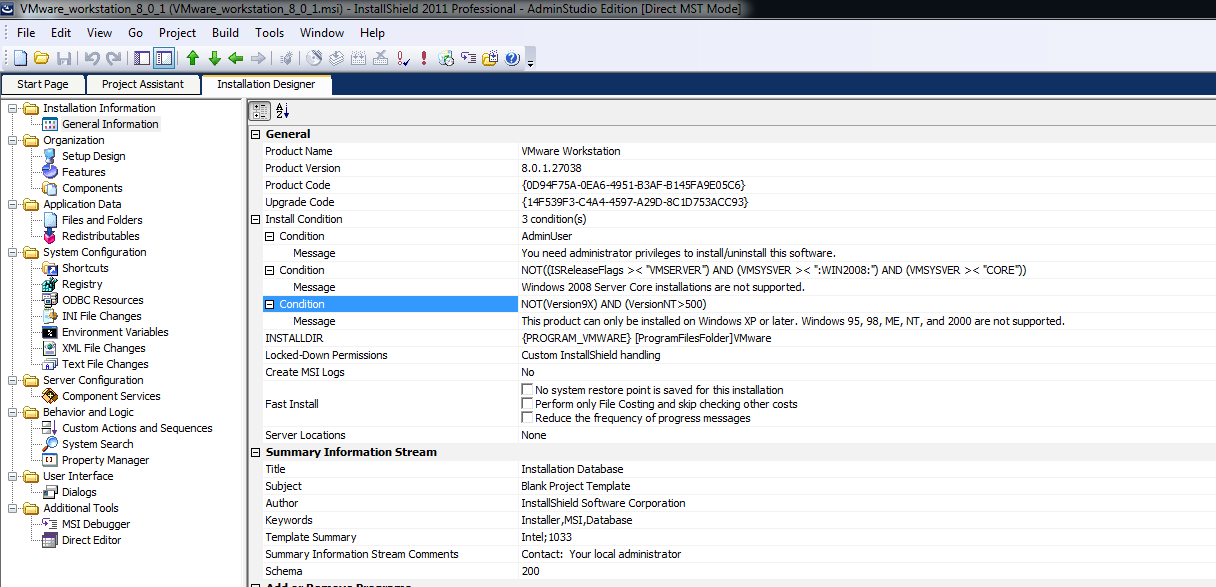Click the Product Version value 8.0.1.27038
1216x587 pixels.
tap(551, 168)
